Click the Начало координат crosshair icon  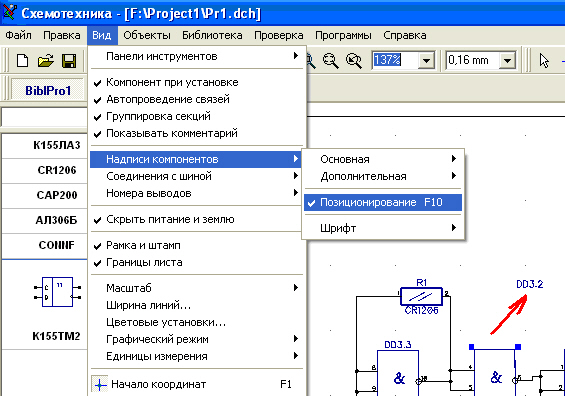click(x=100, y=384)
